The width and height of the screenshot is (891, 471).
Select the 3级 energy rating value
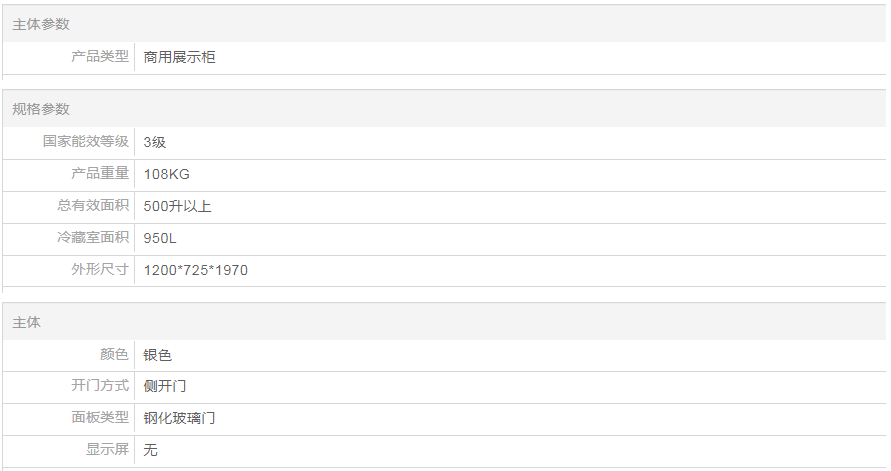pos(155,142)
